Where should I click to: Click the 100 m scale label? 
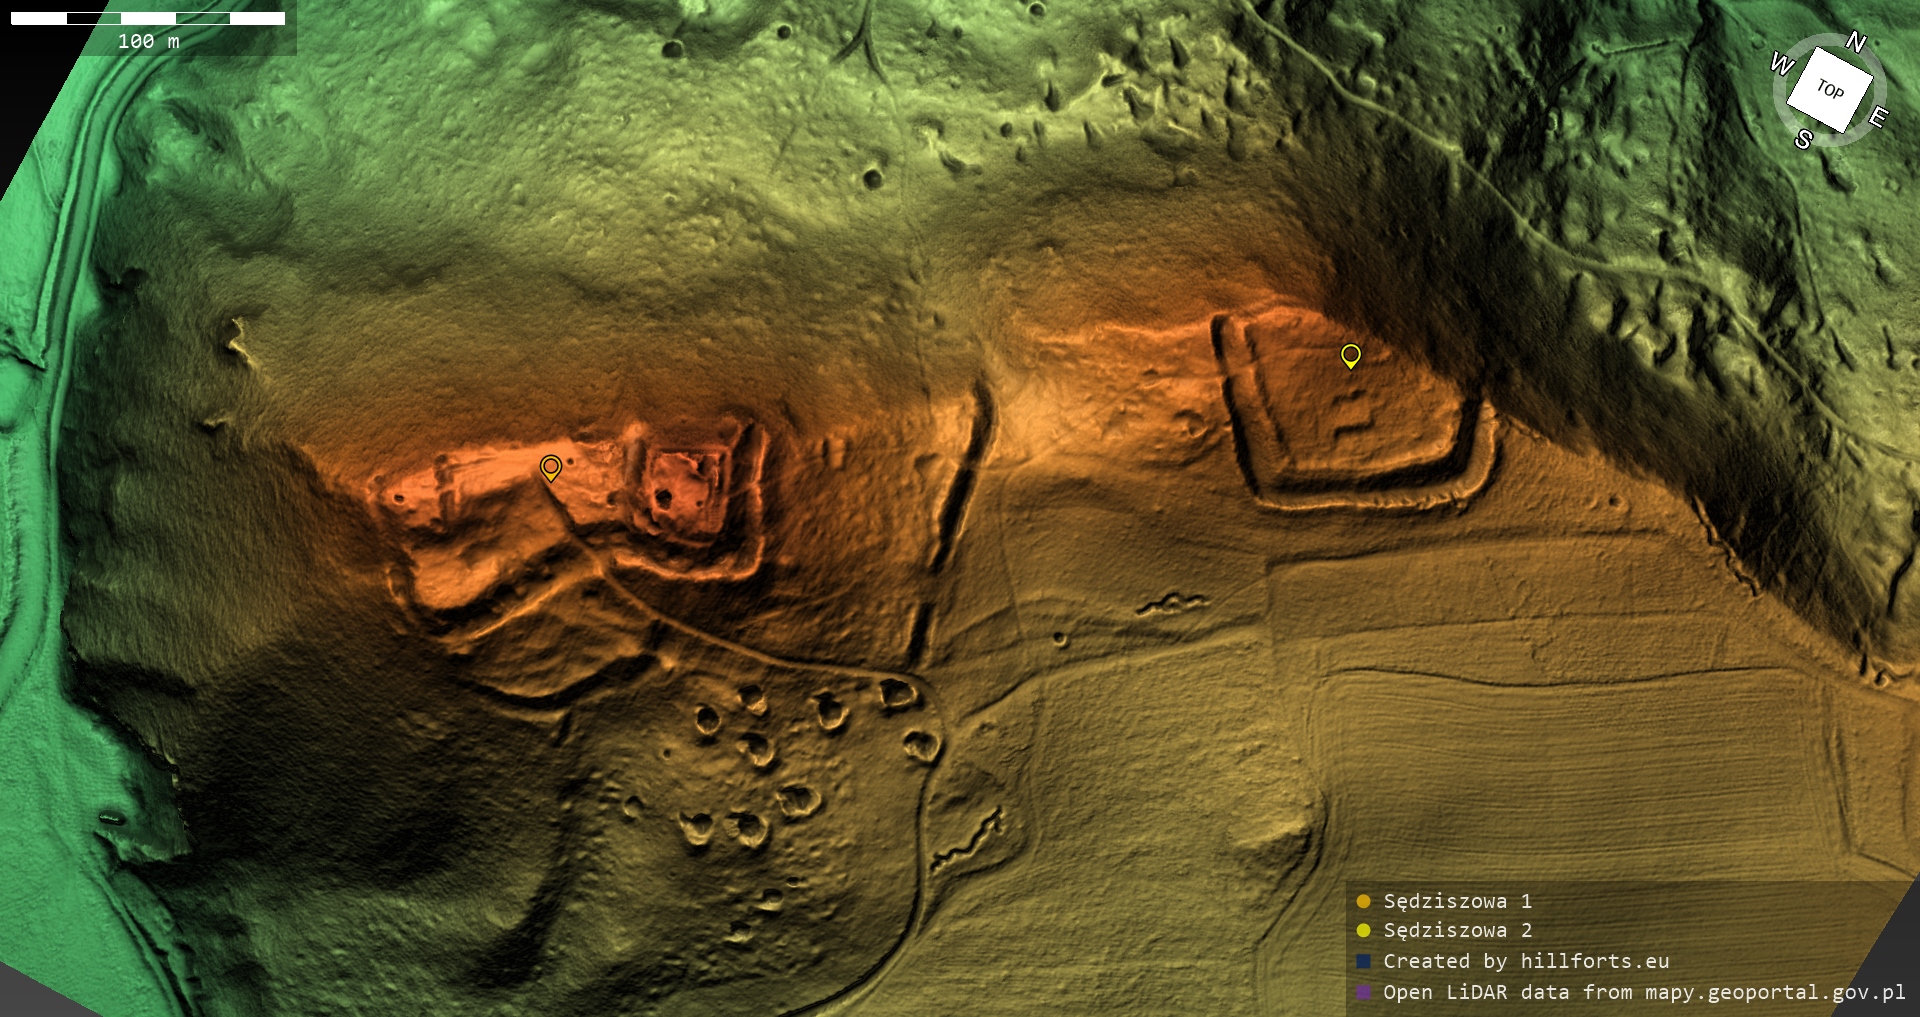click(148, 41)
